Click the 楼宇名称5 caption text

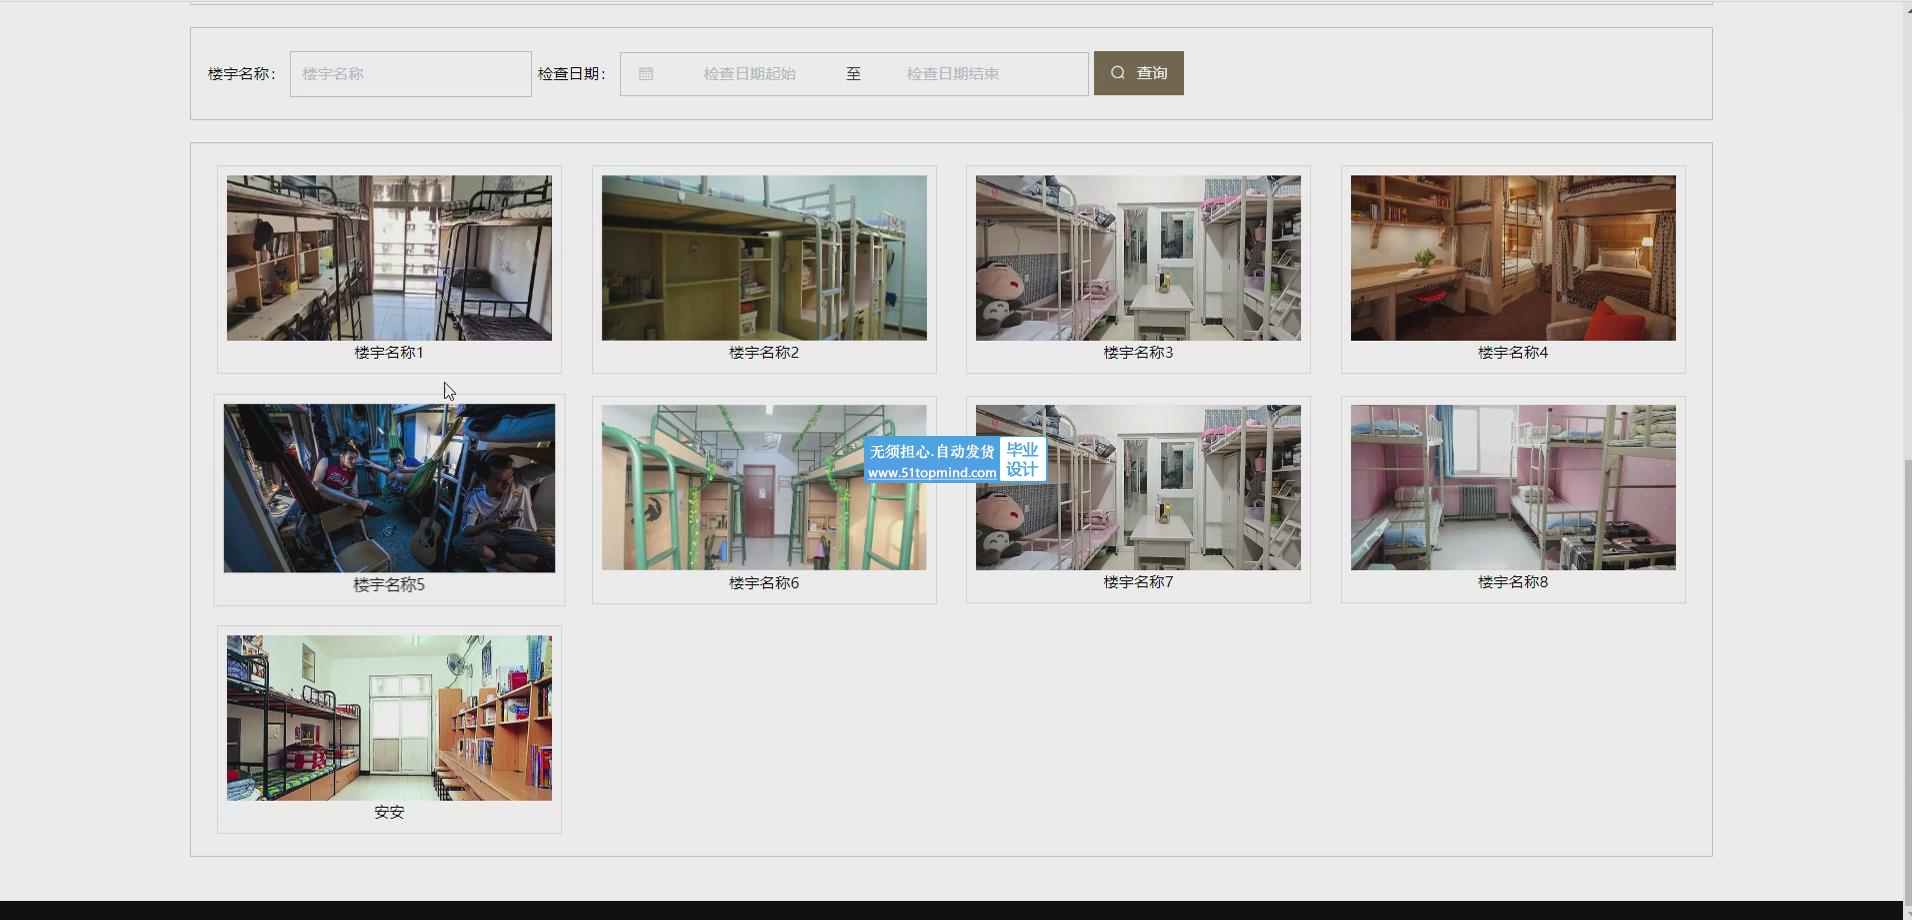pyautogui.click(x=389, y=585)
